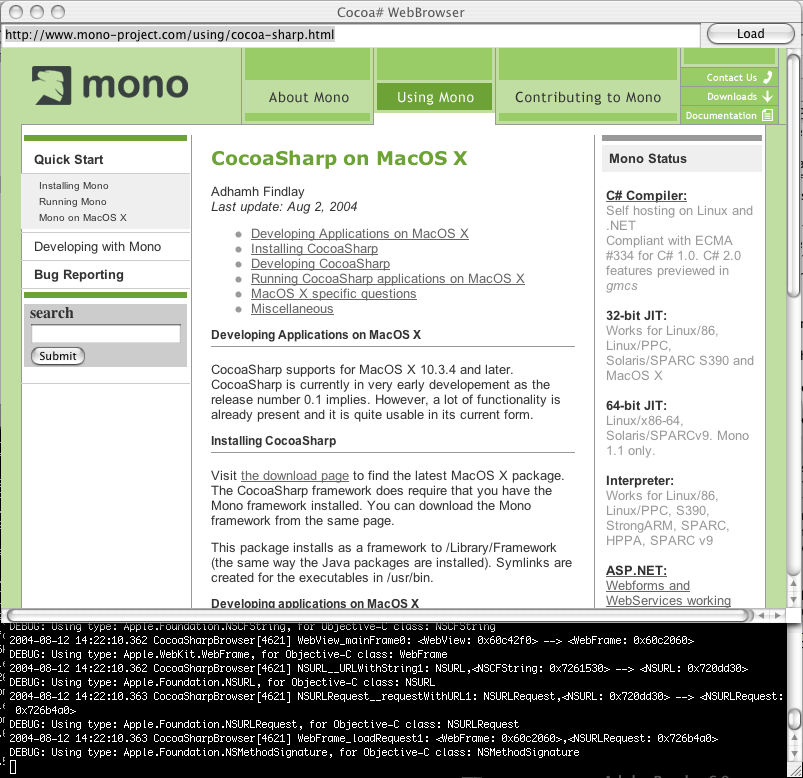This screenshot has height=778, width=803.
Task: Open Webforms and WebServices working link
Action: pos(668,593)
